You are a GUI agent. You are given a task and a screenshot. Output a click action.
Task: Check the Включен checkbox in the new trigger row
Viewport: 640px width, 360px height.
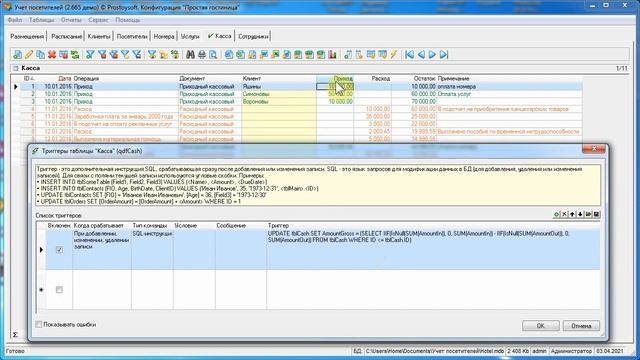coord(59,290)
